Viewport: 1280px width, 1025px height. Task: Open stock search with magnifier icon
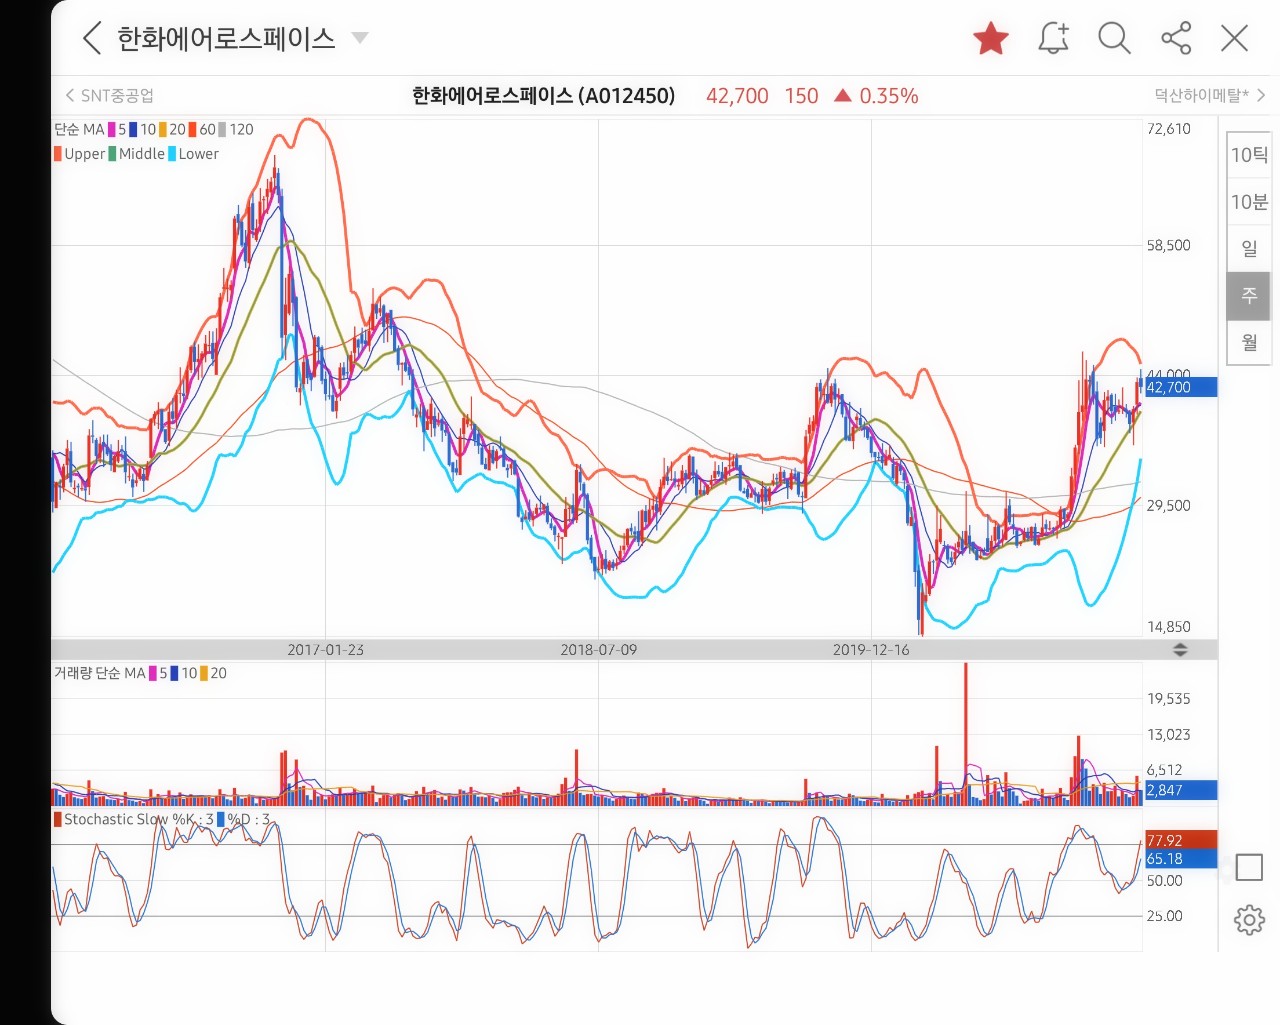[x=1114, y=38]
